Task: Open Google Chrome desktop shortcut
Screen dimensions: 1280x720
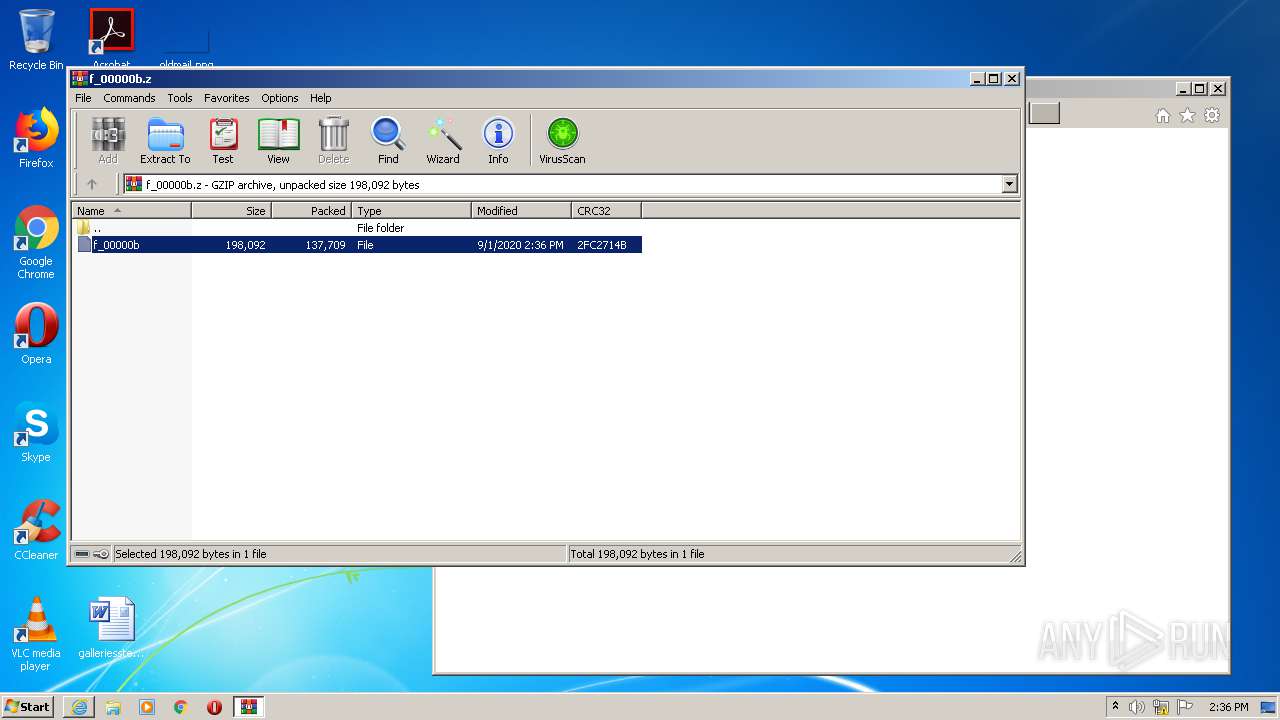Action: click(x=36, y=242)
